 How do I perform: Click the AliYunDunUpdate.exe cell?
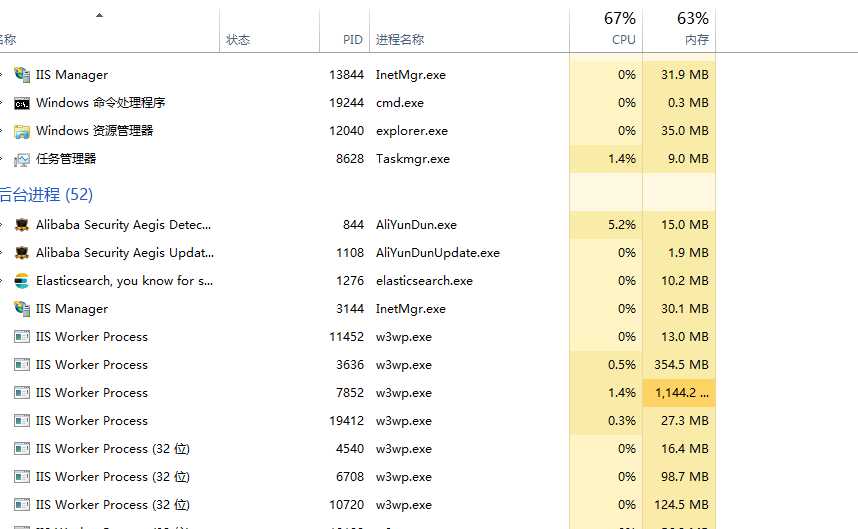pos(438,253)
